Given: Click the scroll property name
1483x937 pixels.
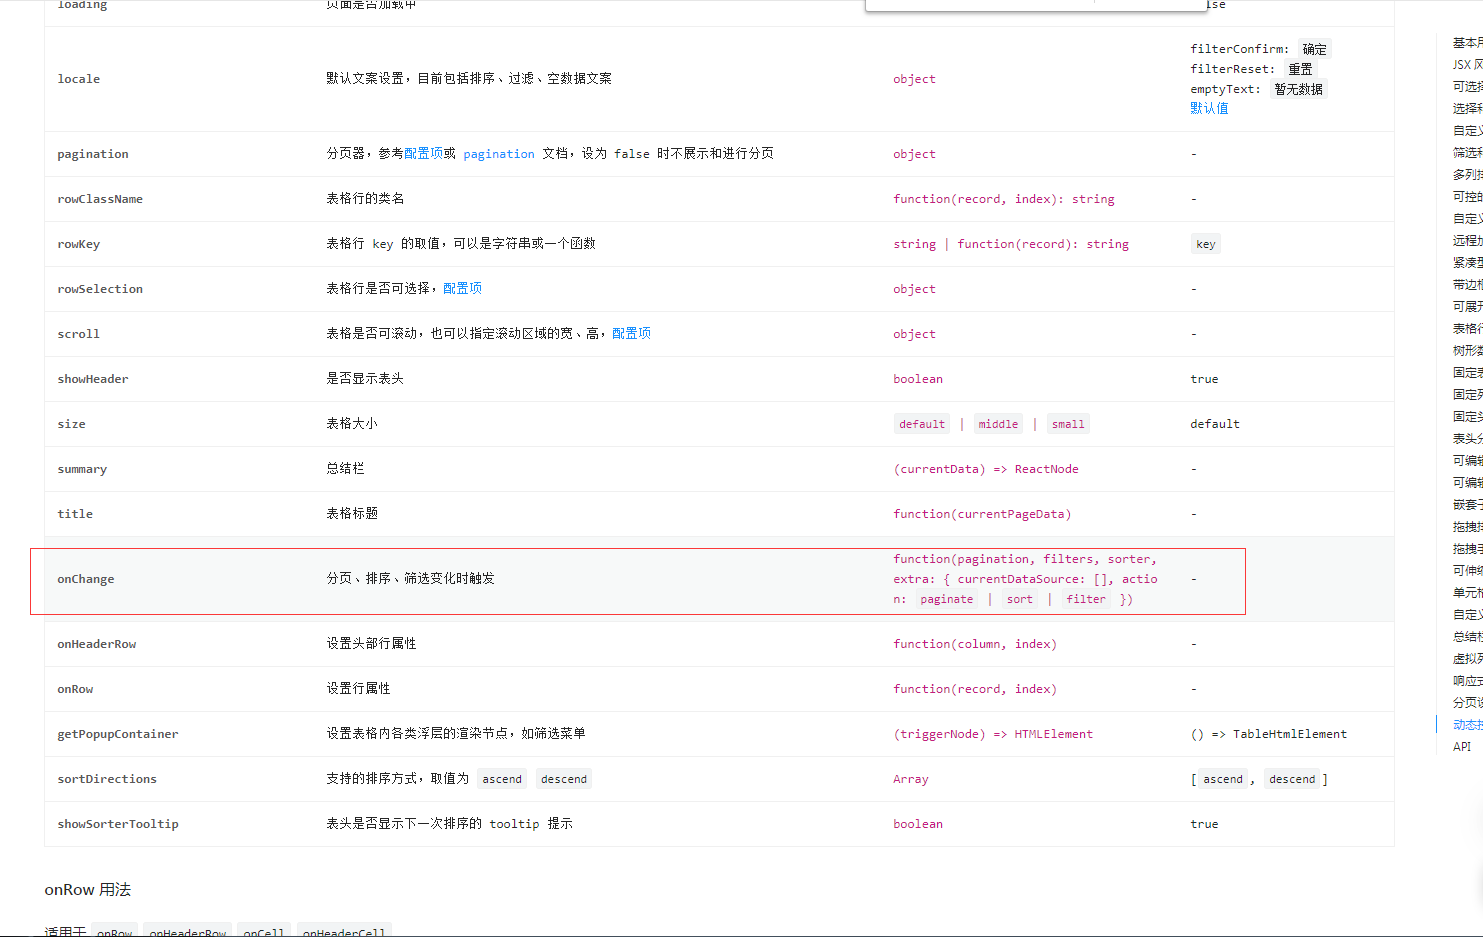Looking at the screenshot, I should coord(79,334).
